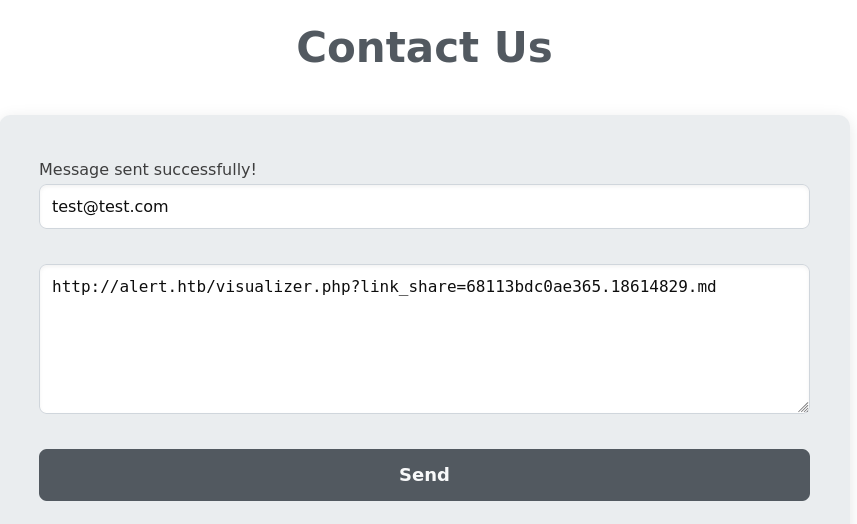Click inside the message textarea
This screenshot has width=857, height=524.
coord(424,339)
